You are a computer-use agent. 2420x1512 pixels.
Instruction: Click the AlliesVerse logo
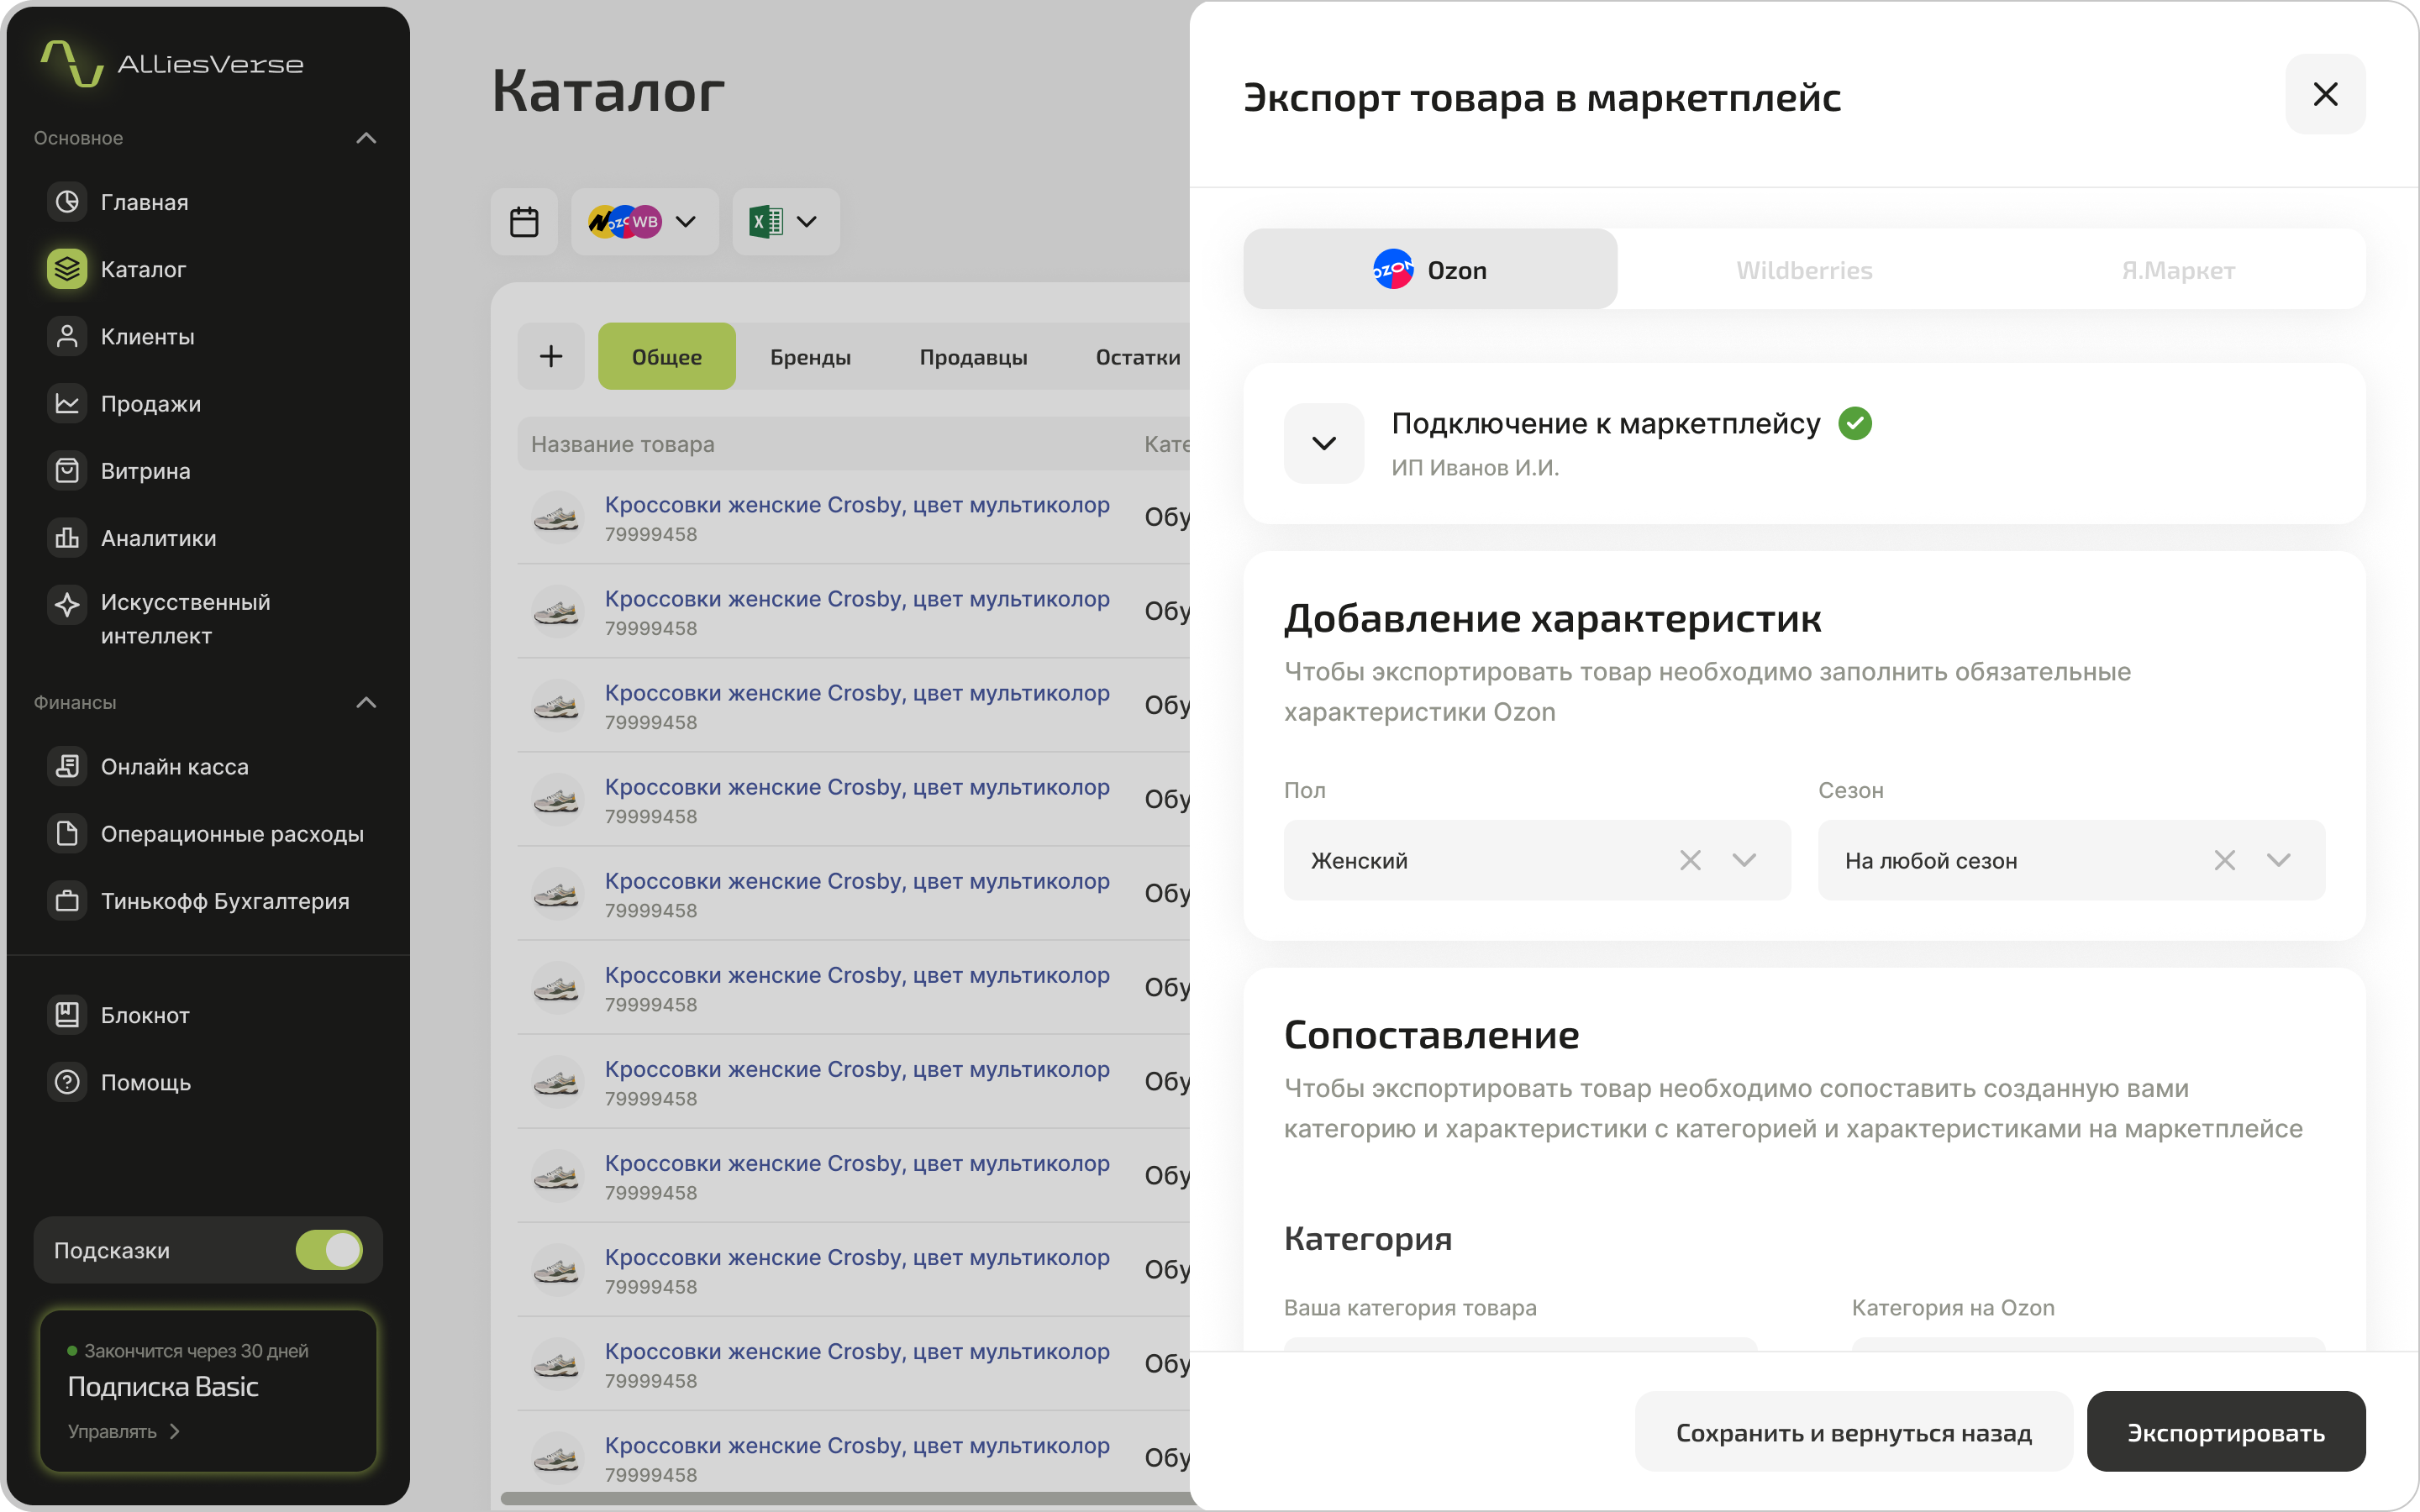(x=171, y=64)
